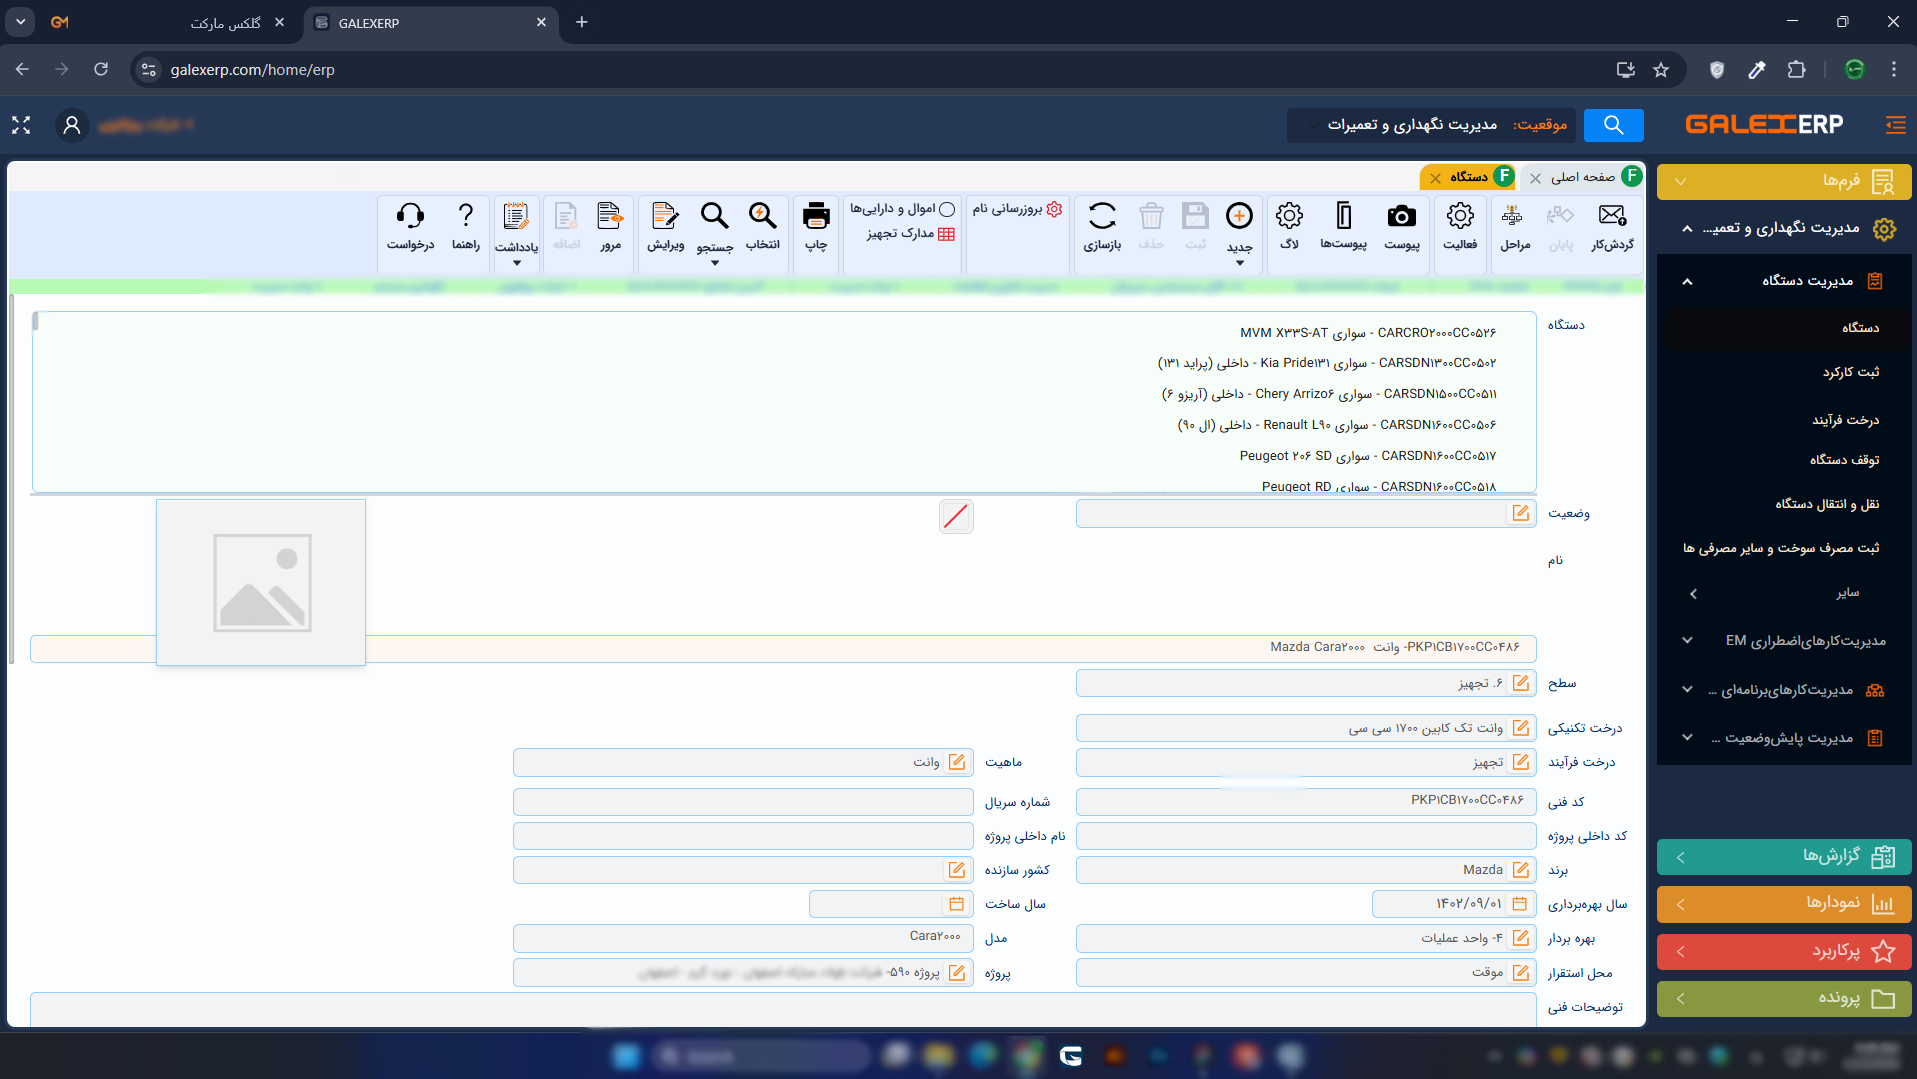Open calendar in سال ساخت field
The height and width of the screenshot is (1079, 1917).
click(956, 904)
